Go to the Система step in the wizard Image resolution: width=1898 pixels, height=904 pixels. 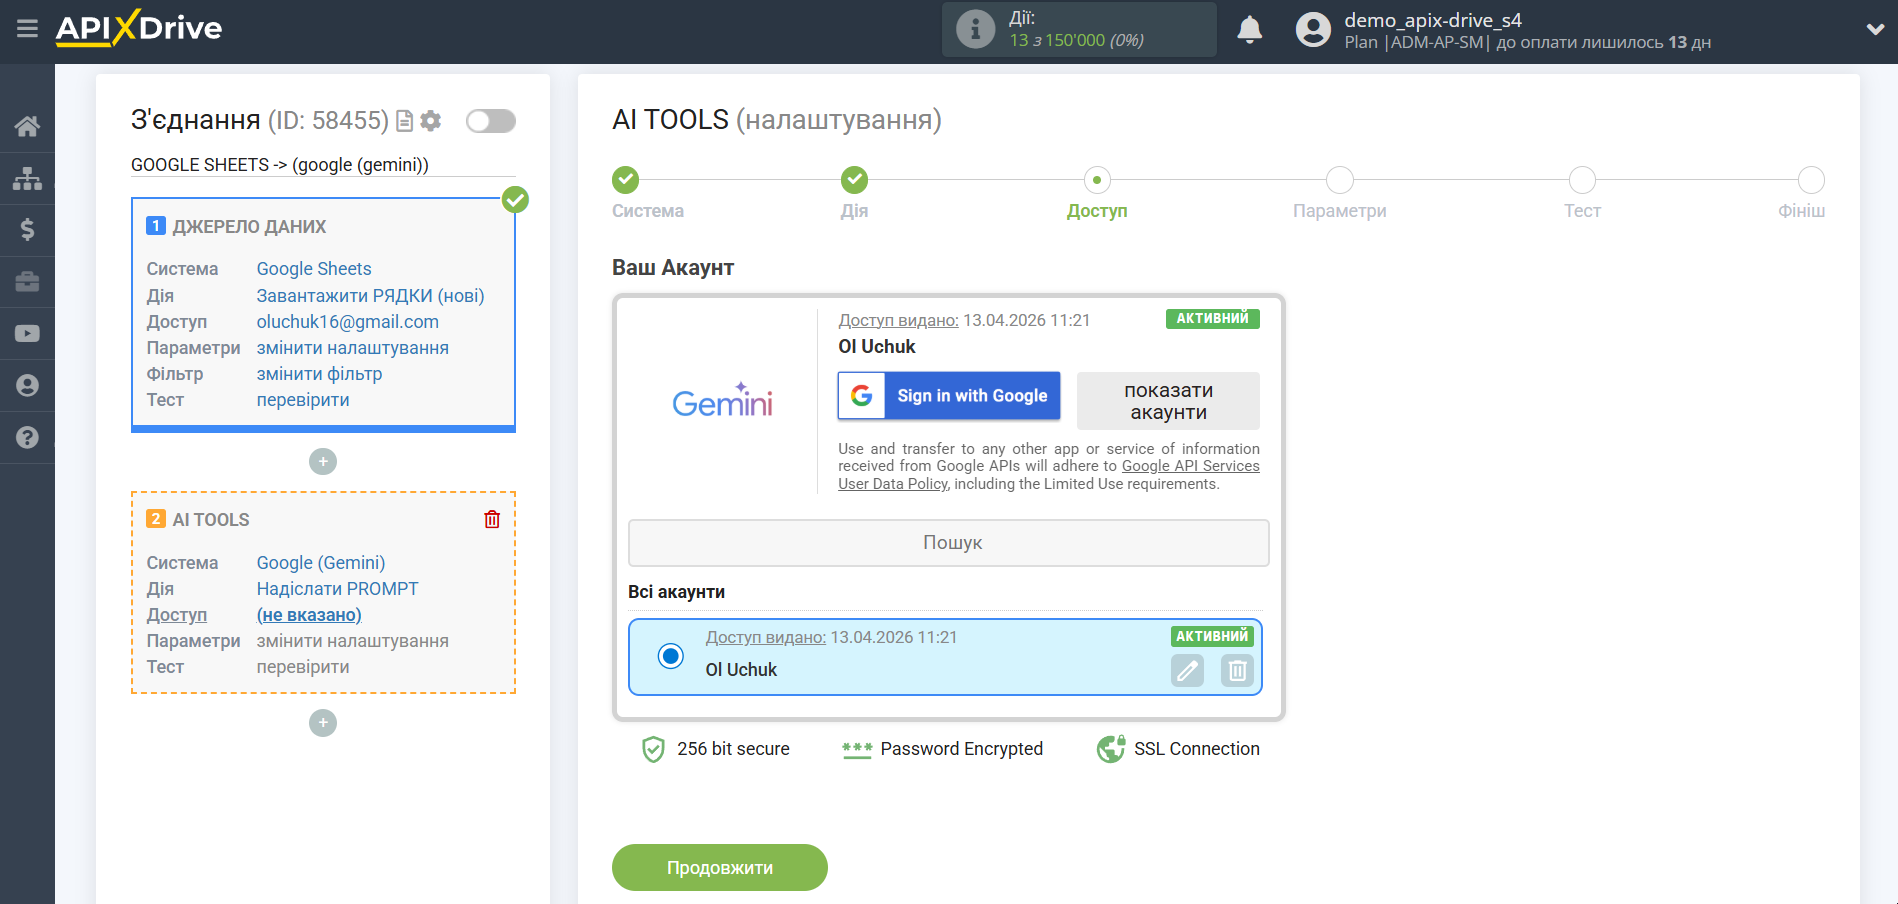[626, 180]
